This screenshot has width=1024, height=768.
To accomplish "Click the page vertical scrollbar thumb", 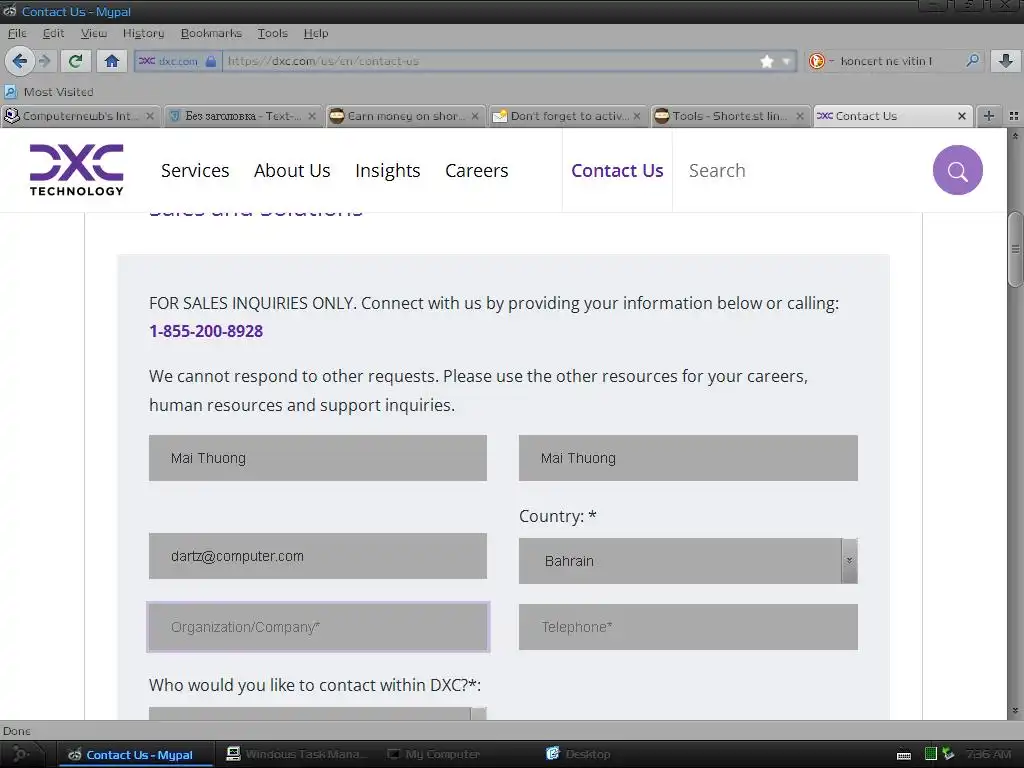I will coord(1016,249).
